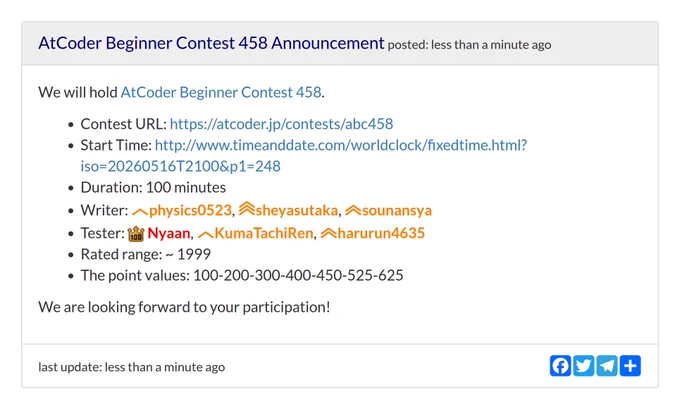Share the post on Facebook
Viewport: 680px width, 409px height.
pyautogui.click(x=560, y=366)
